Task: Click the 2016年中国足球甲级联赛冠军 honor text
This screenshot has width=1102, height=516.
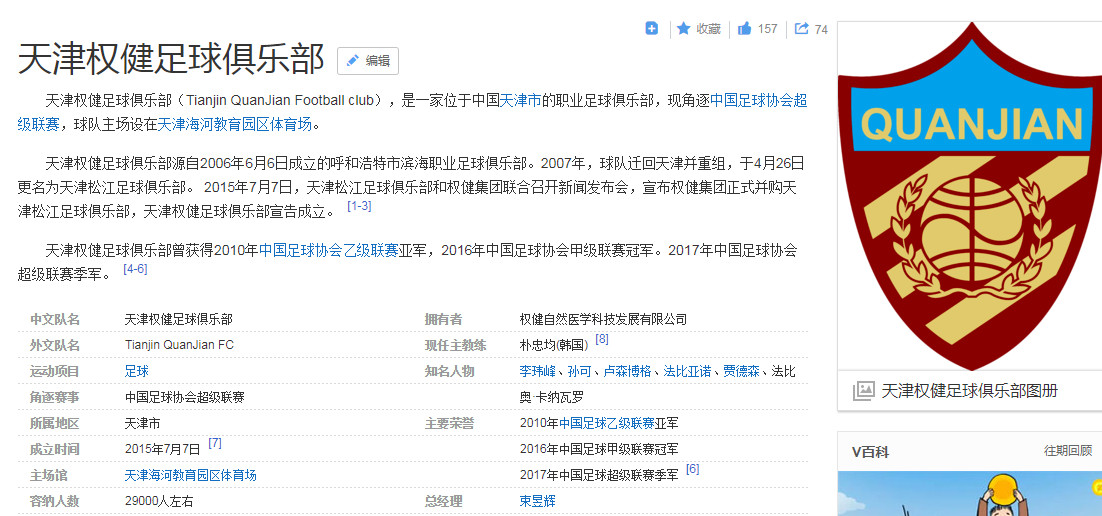Action: click(x=599, y=449)
